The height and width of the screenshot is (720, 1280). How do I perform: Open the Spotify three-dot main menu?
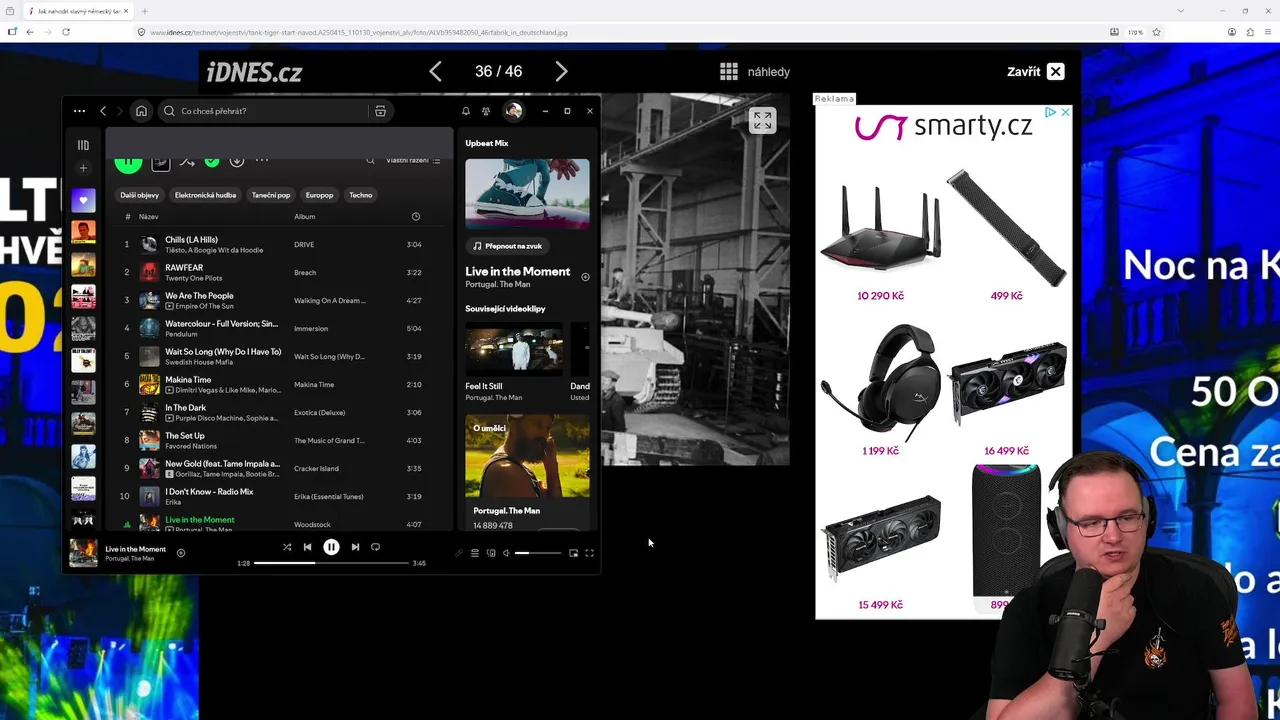pyautogui.click(x=79, y=111)
